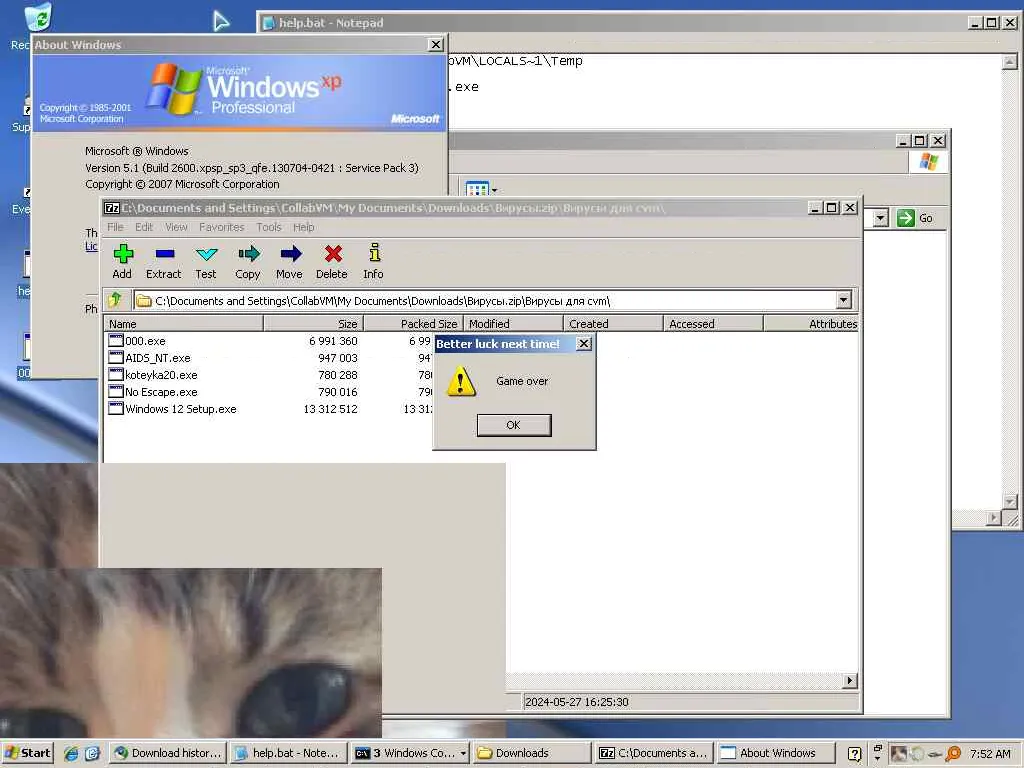Click OK in the Game over dialog

[514, 425]
